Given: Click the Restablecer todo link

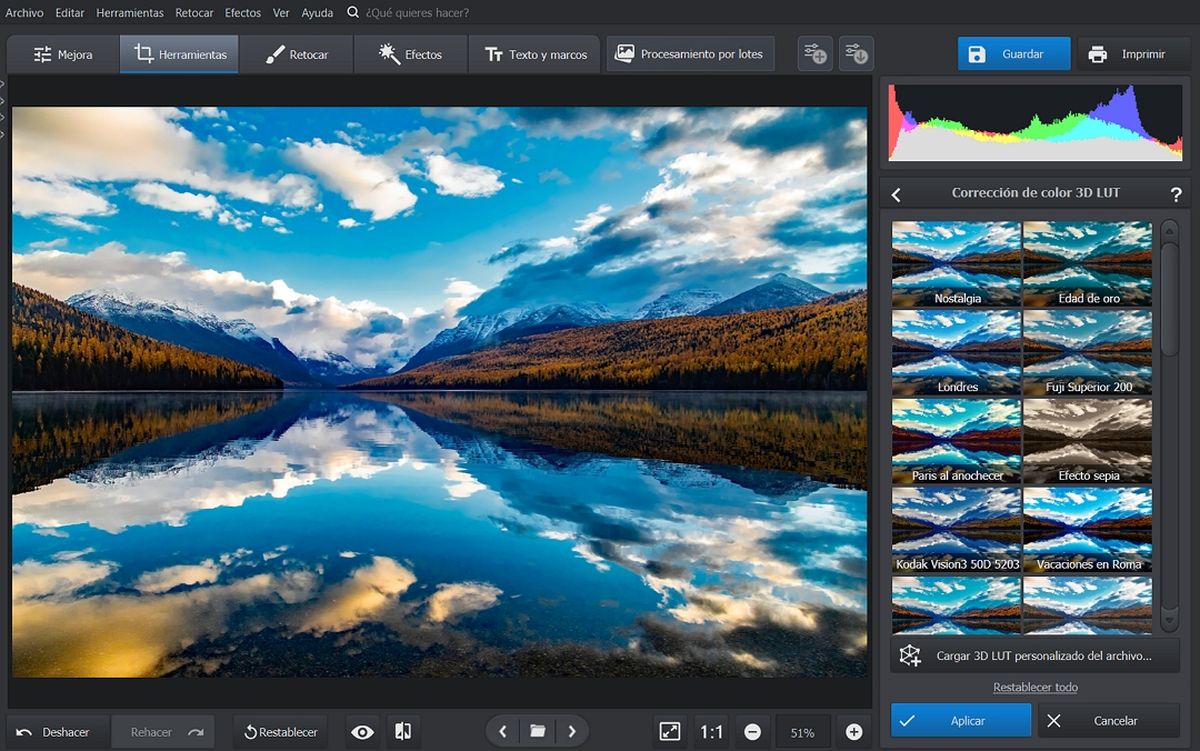Looking at the screenshot, I should 1035,687.
